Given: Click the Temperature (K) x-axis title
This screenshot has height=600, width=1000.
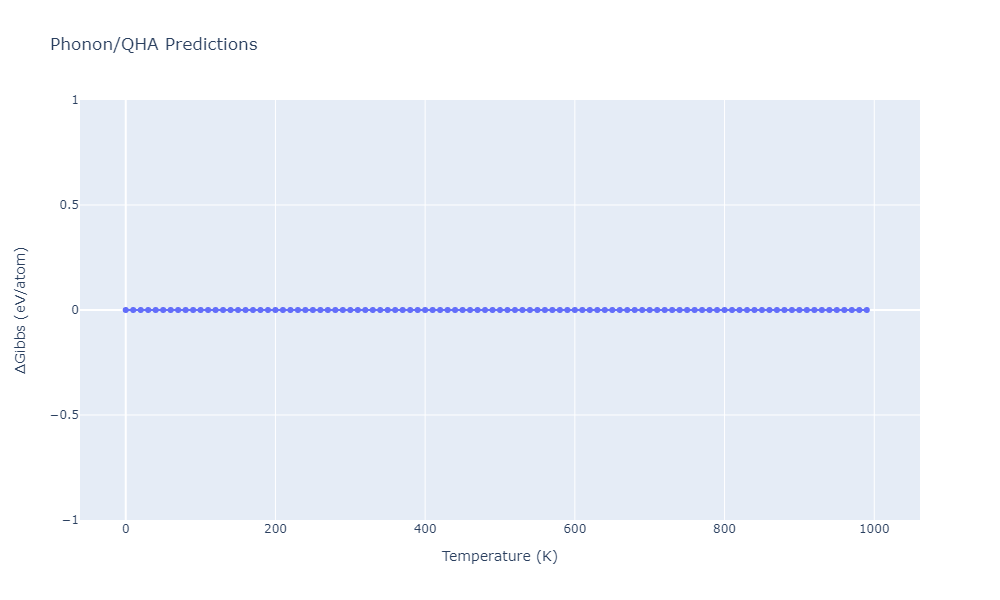Looking at the screenshot, I should tap(499, 556).
